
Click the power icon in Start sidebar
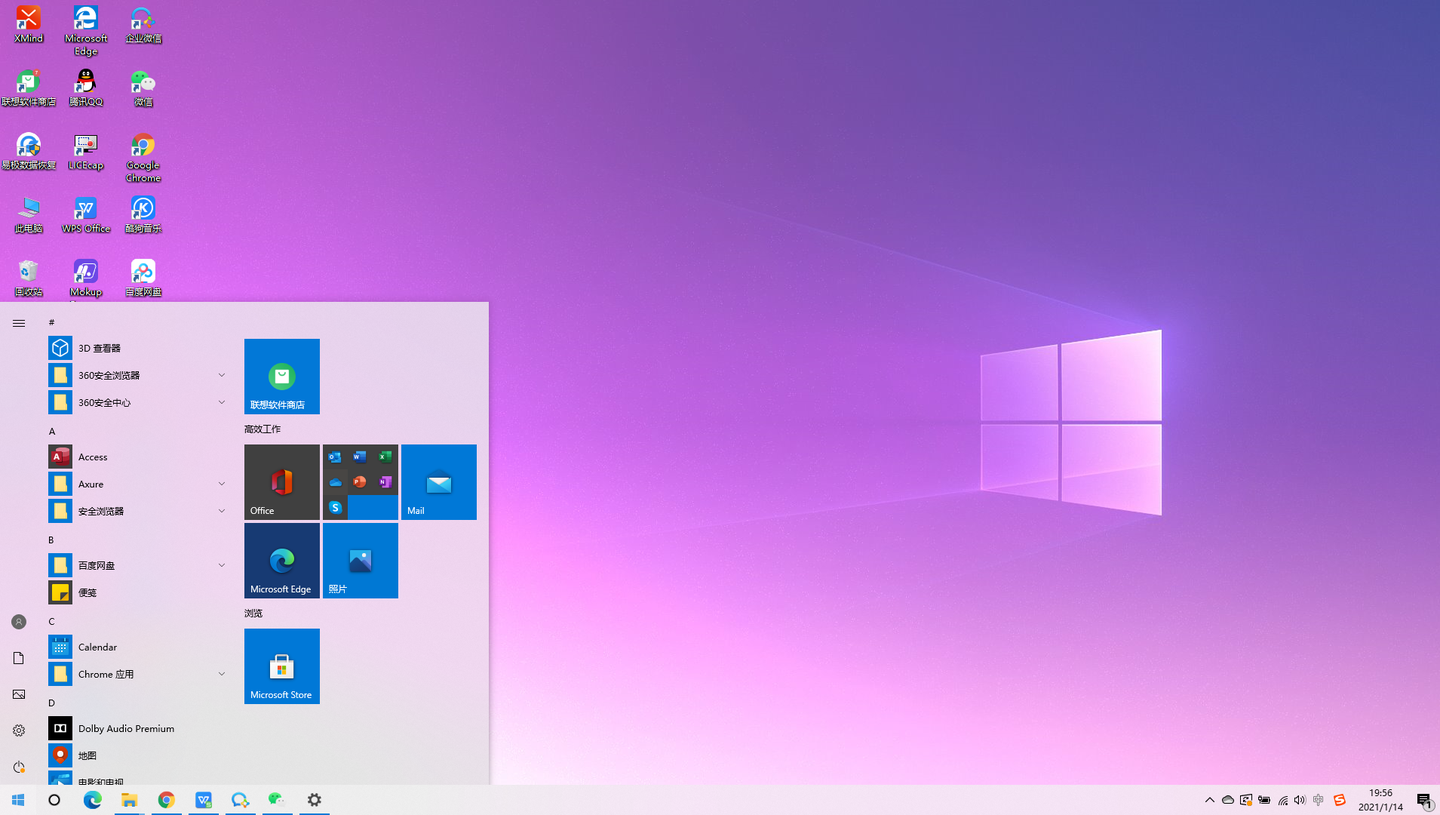point(18,767)
